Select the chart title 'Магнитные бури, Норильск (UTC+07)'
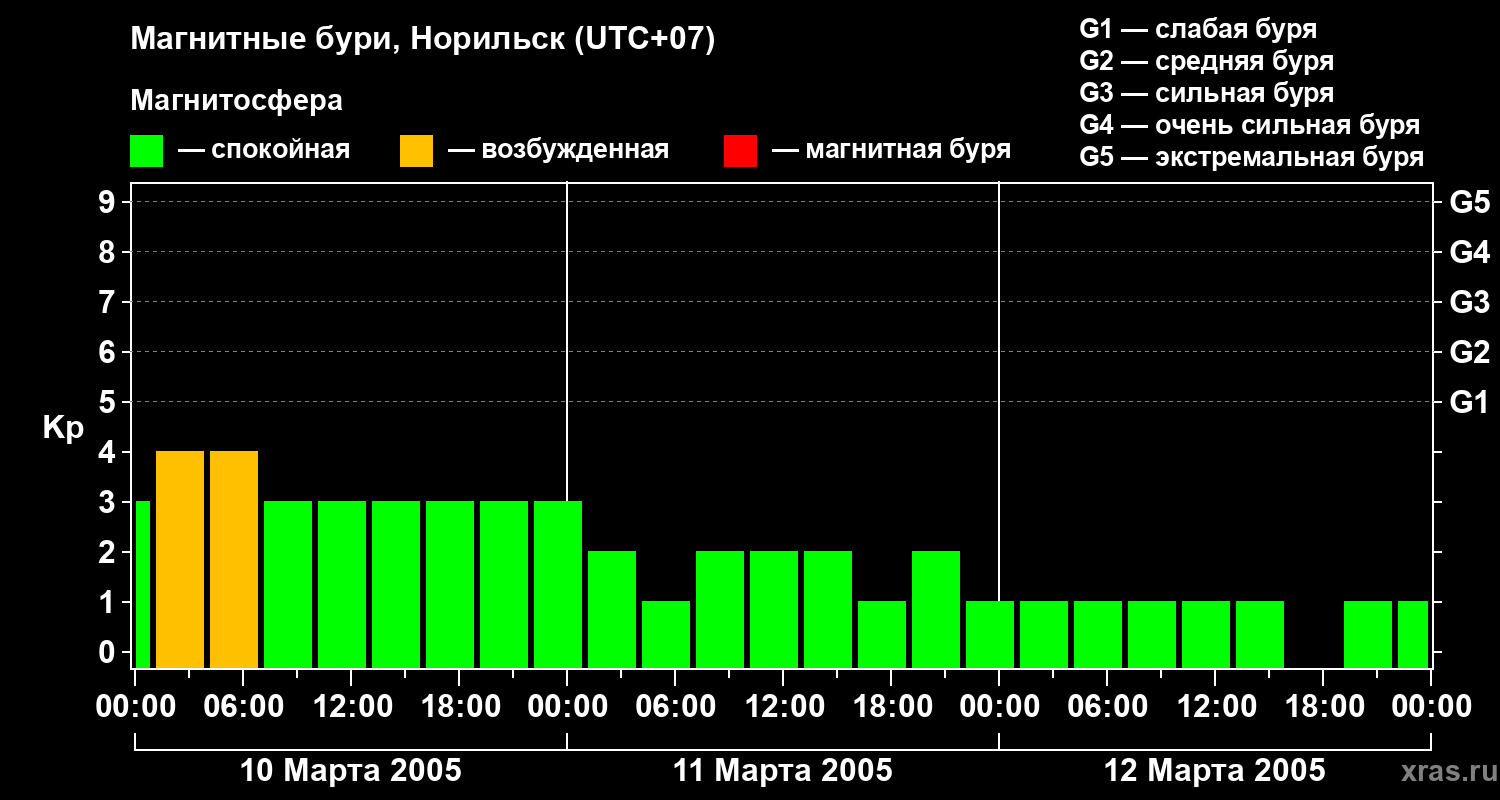Image resolution: width=1500 pixels, height=800 pixels. (423, 40)
